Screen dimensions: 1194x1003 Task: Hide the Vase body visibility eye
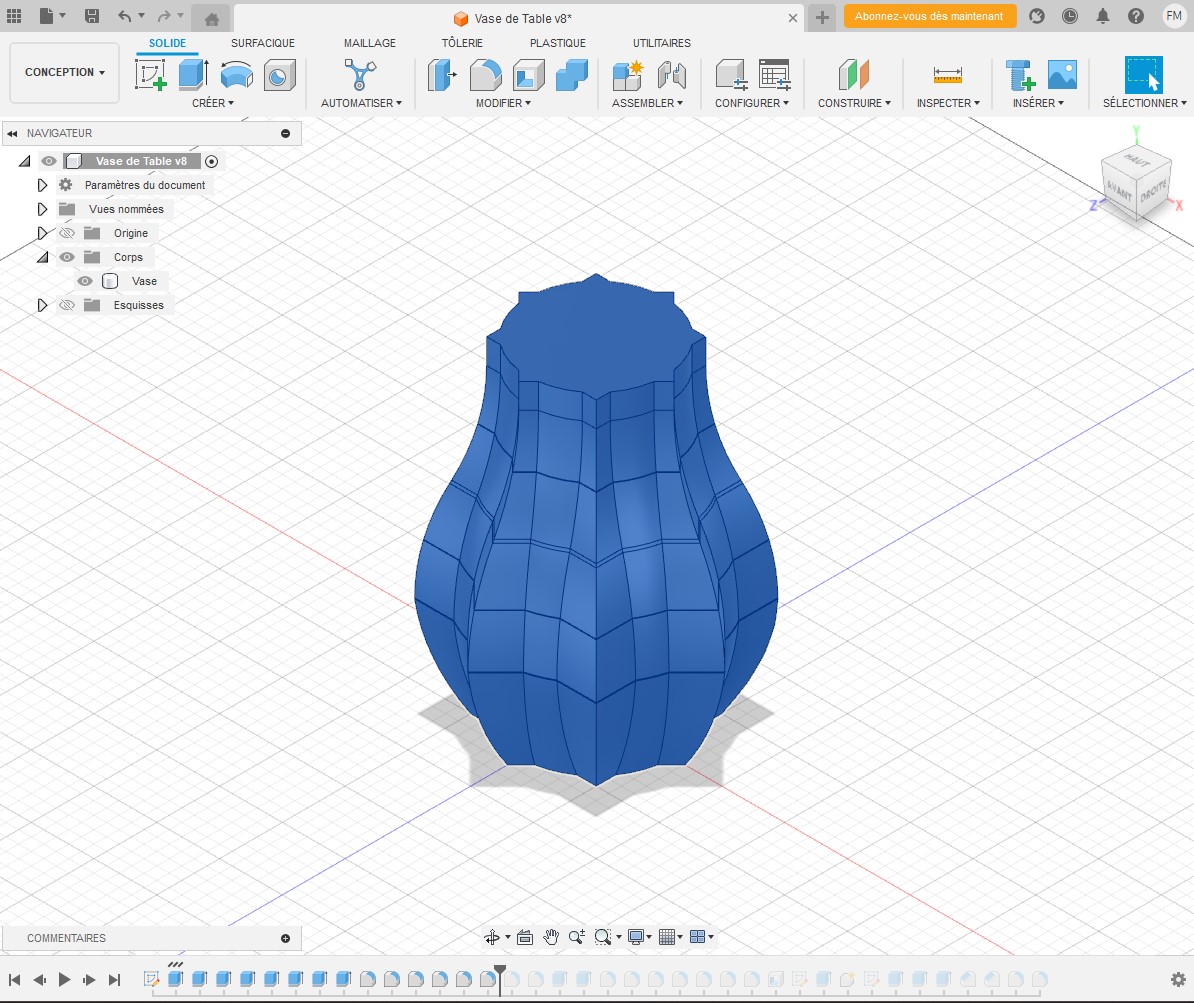click(85, 281)
